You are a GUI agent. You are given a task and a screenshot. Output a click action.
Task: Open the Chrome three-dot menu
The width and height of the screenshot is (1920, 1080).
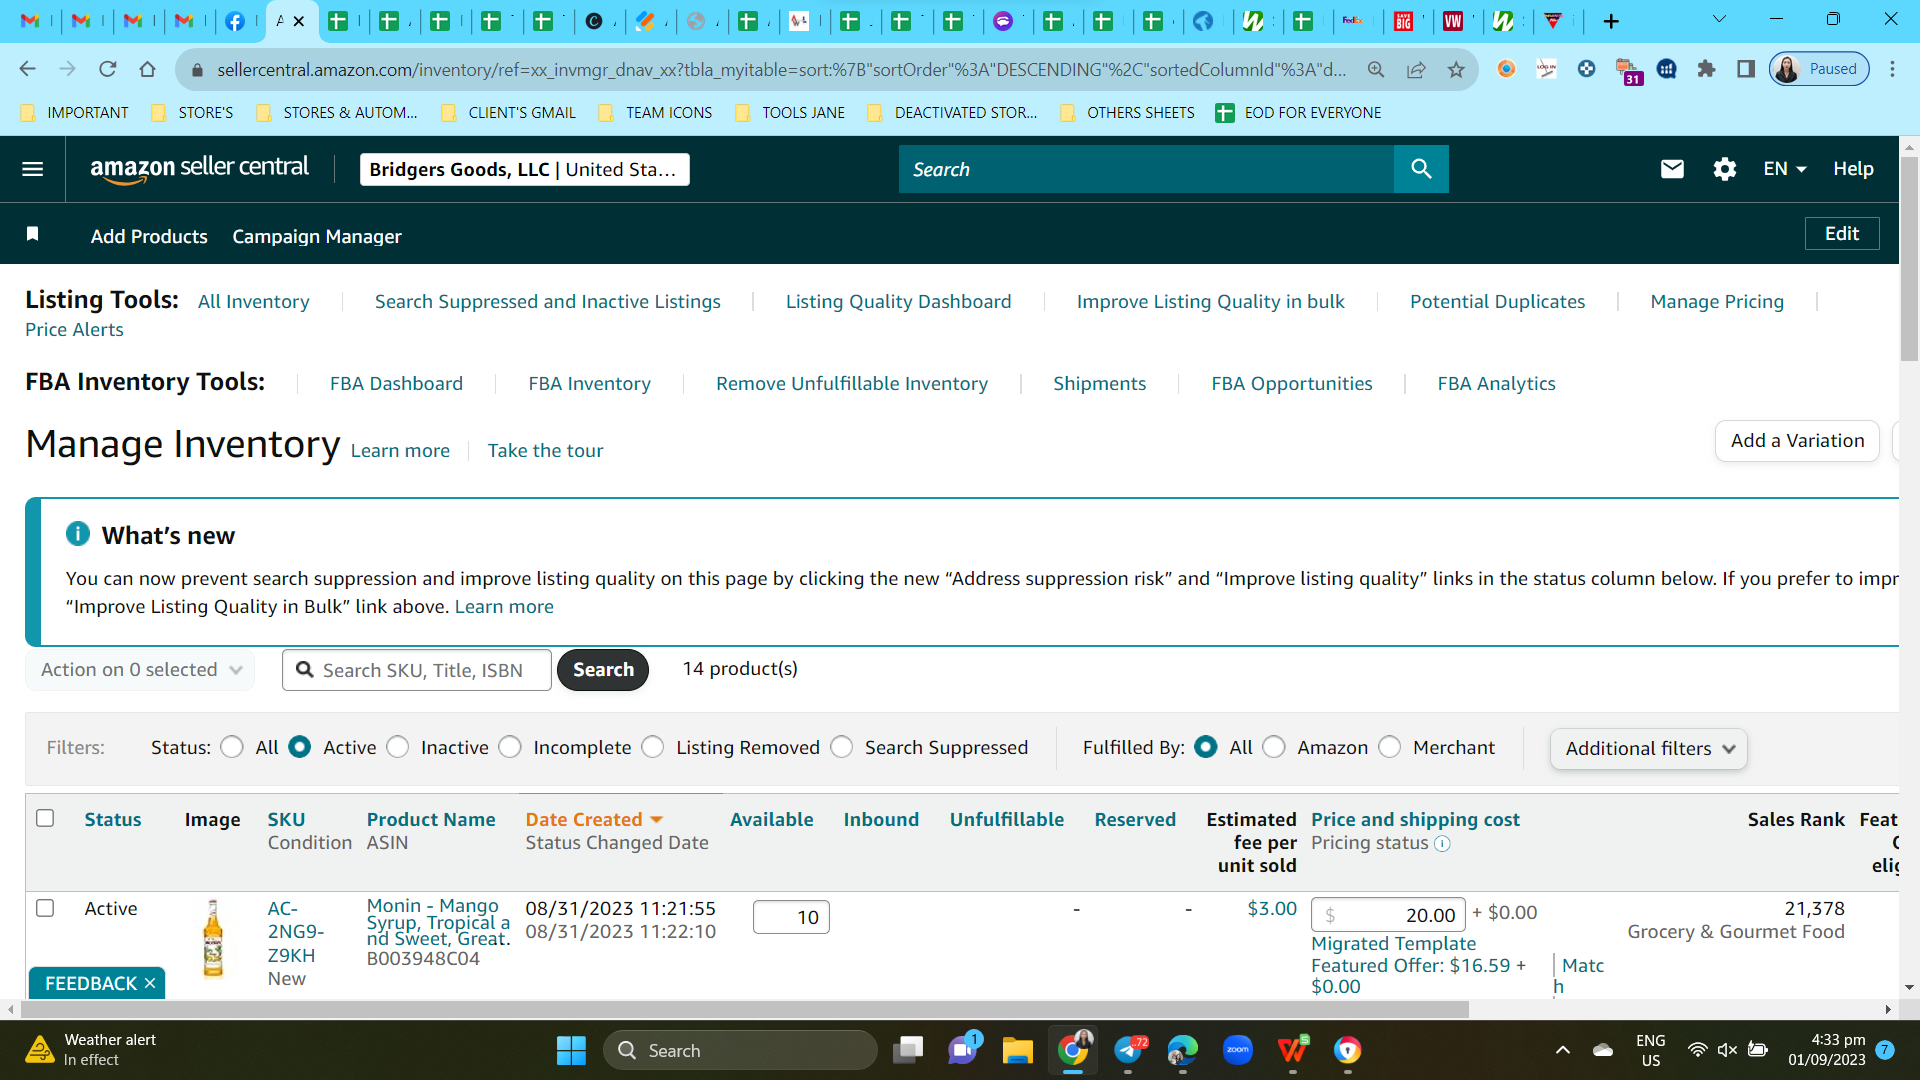[x=1892, y=69]
